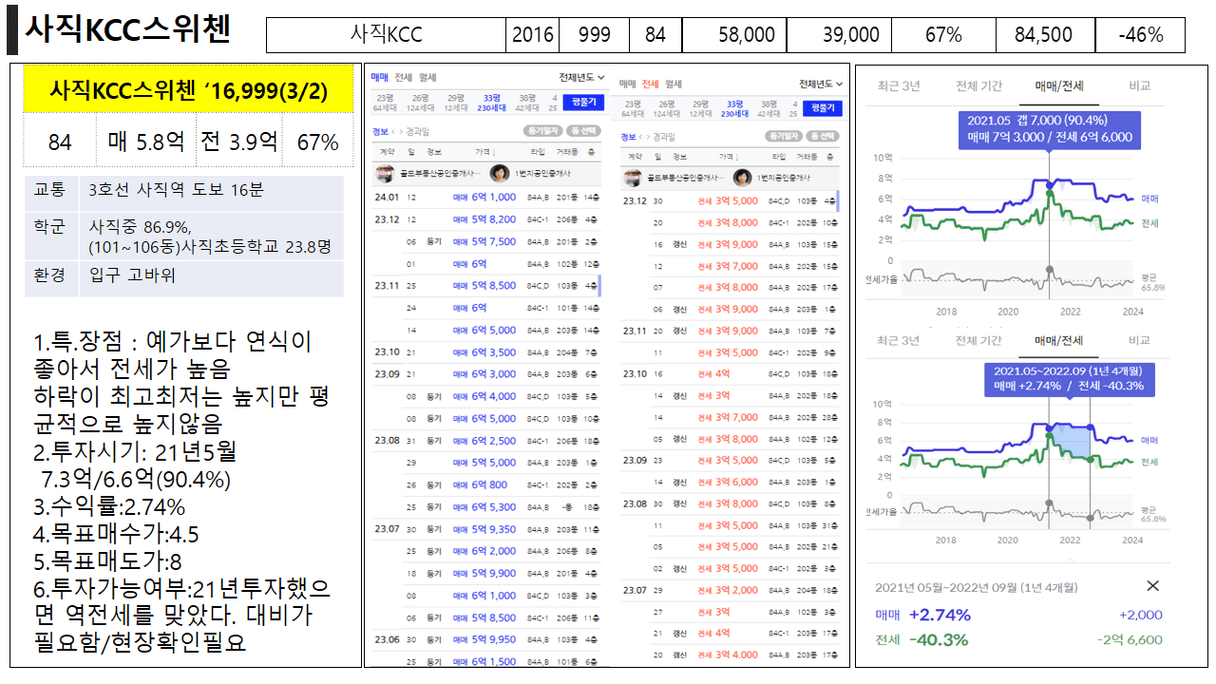Image resolution: width=1216 pixels, height=684 pixels.
Task: Click blue 매매 peak marker on upper chart
Action: [1049, 186]
